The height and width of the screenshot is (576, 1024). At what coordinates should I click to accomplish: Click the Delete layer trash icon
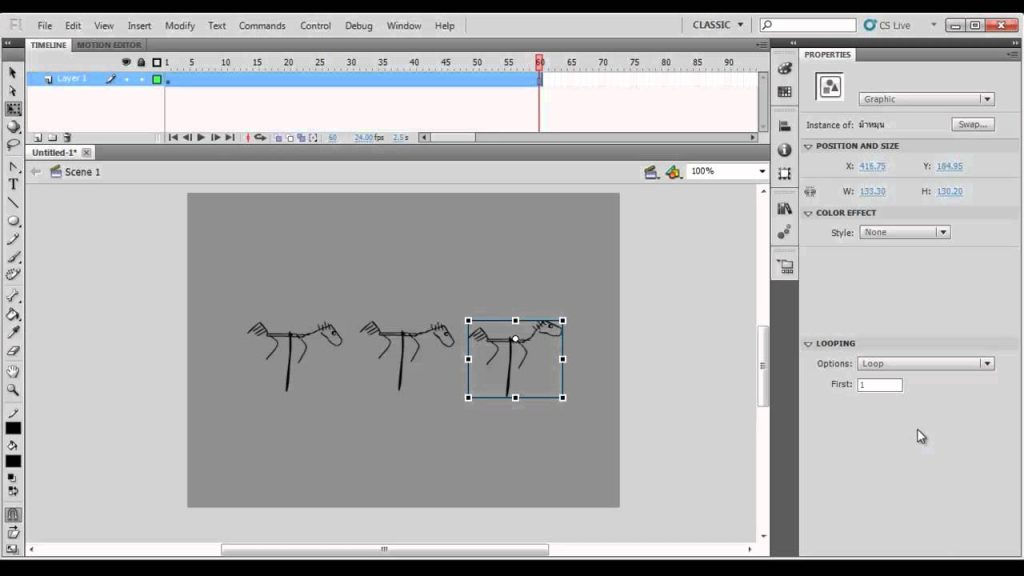tap(67, 138)
